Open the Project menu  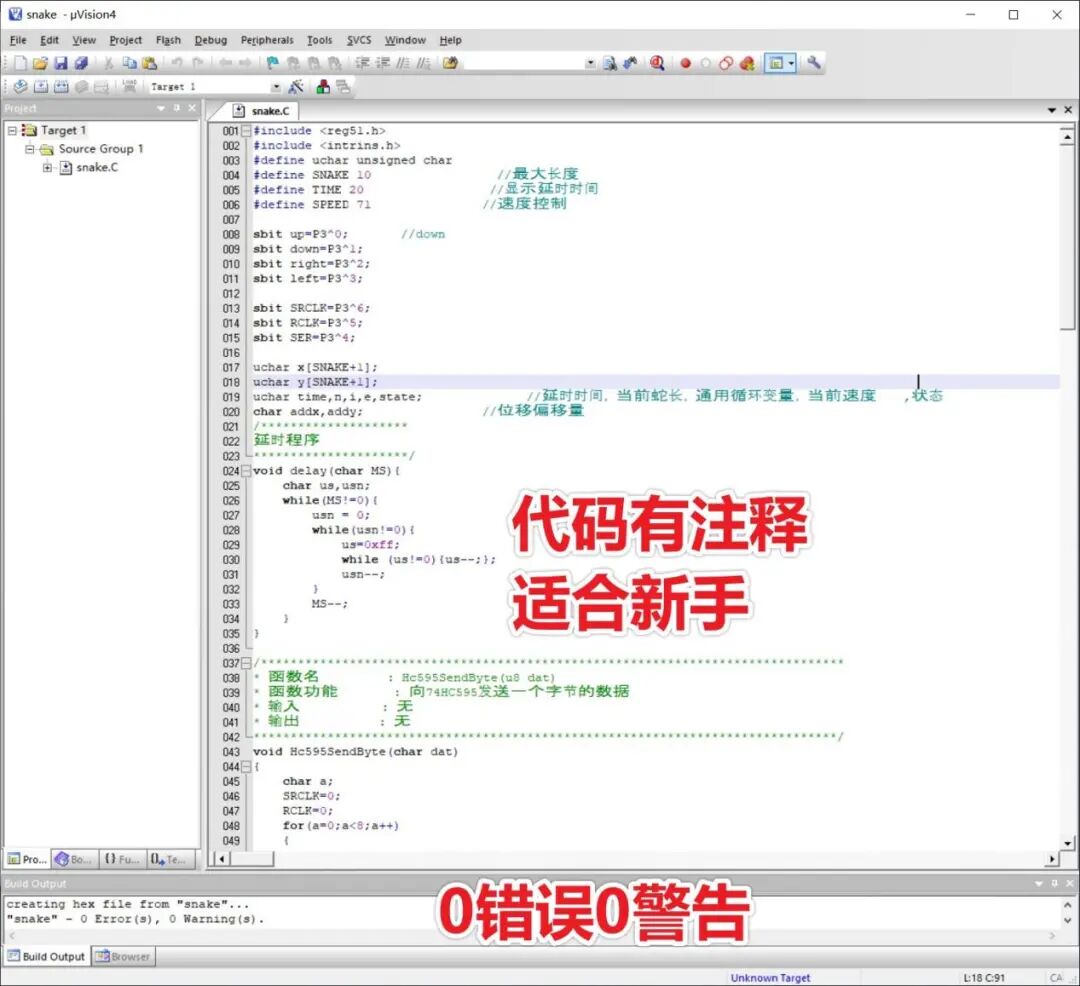(x=125, y=40)
